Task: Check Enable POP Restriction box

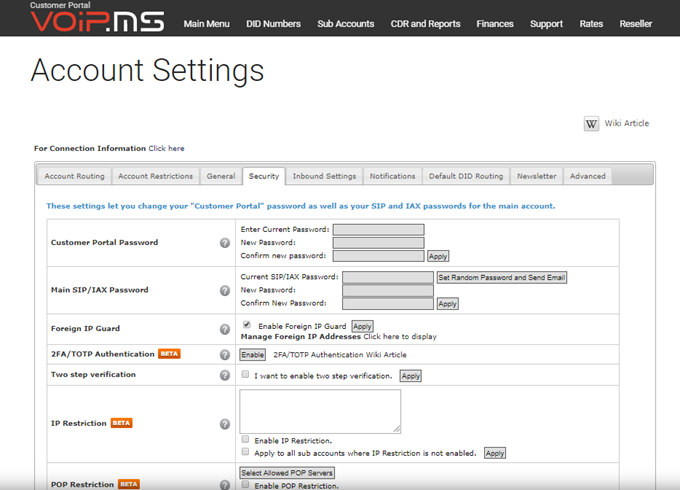Action: click(x=245, y=484)
